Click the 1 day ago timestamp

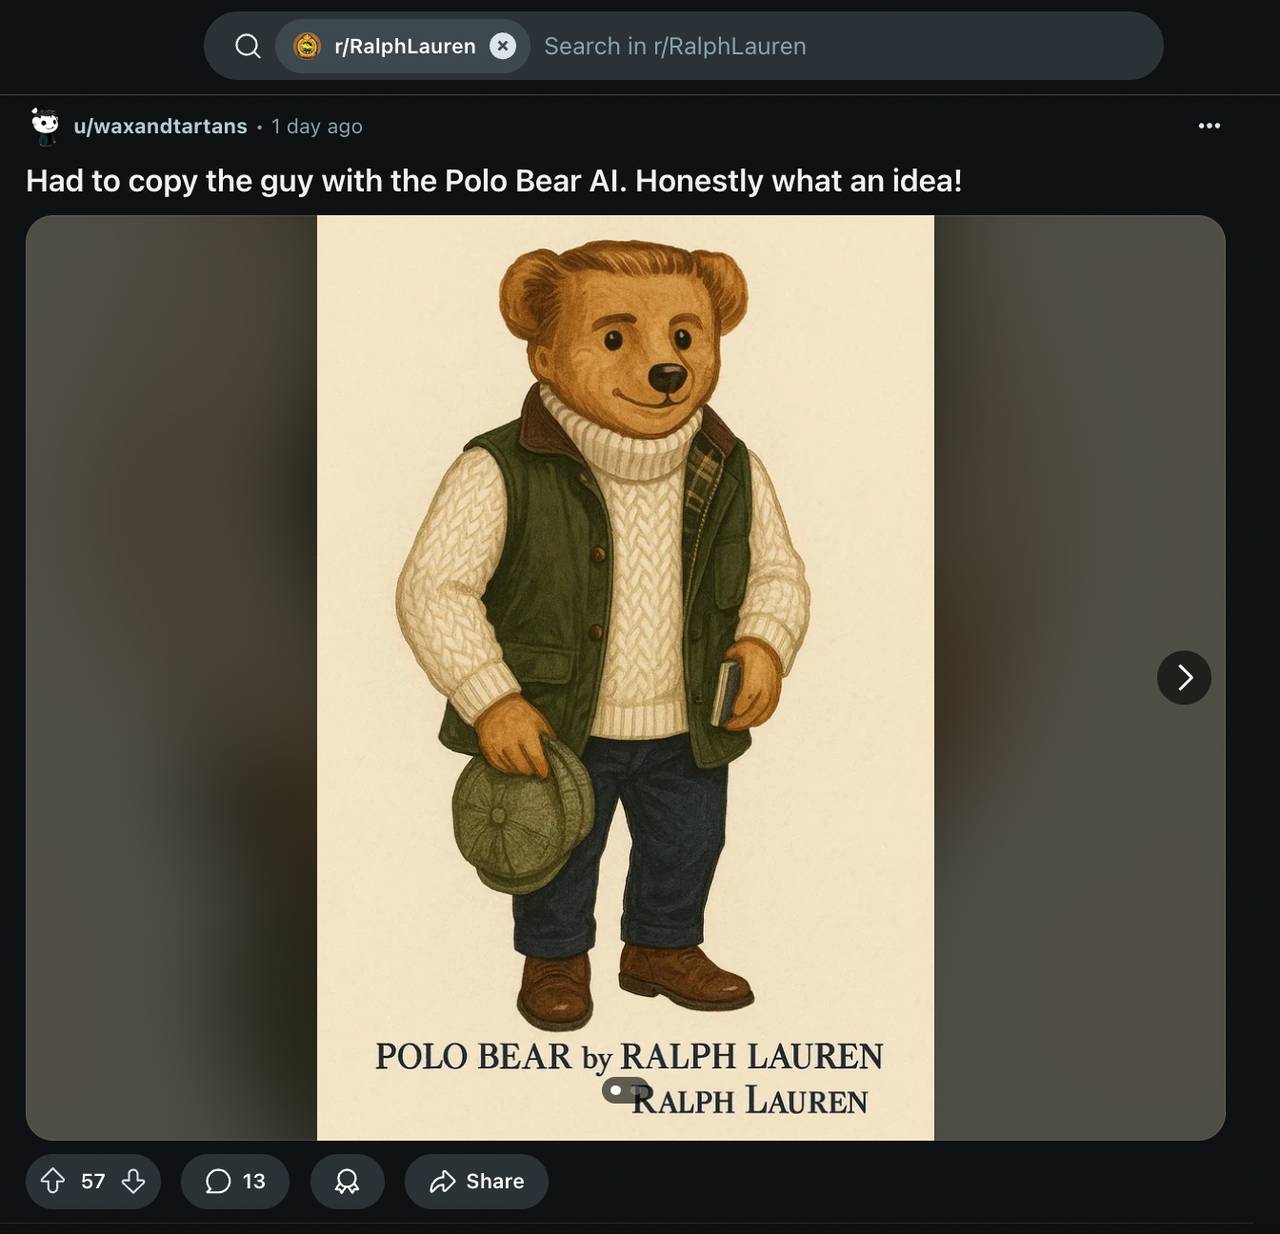click(317, 126)
